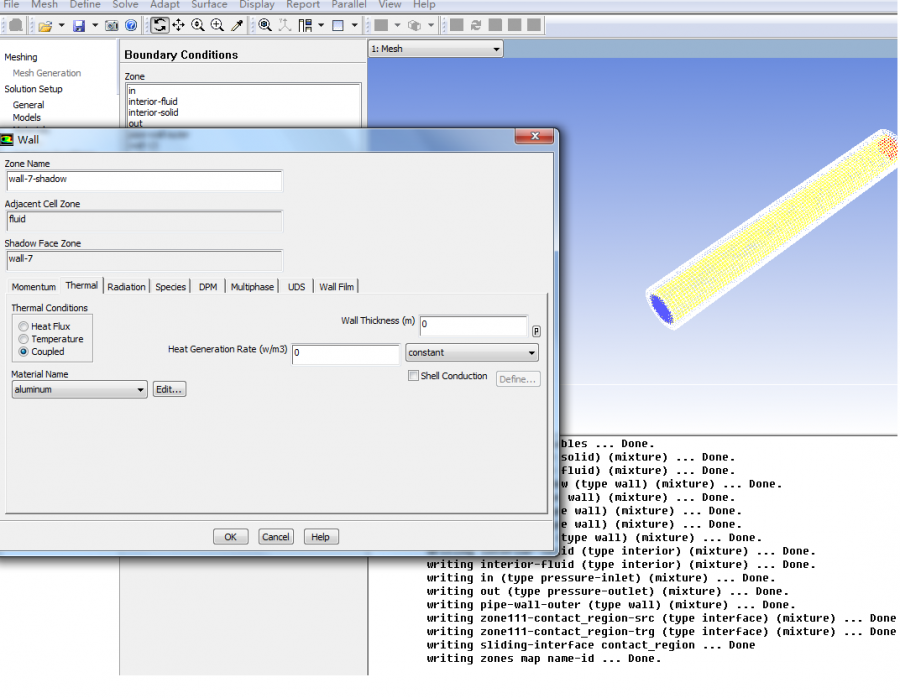Open the open-file dropdown arrow
Screen dimensions: 900x698
61,25
